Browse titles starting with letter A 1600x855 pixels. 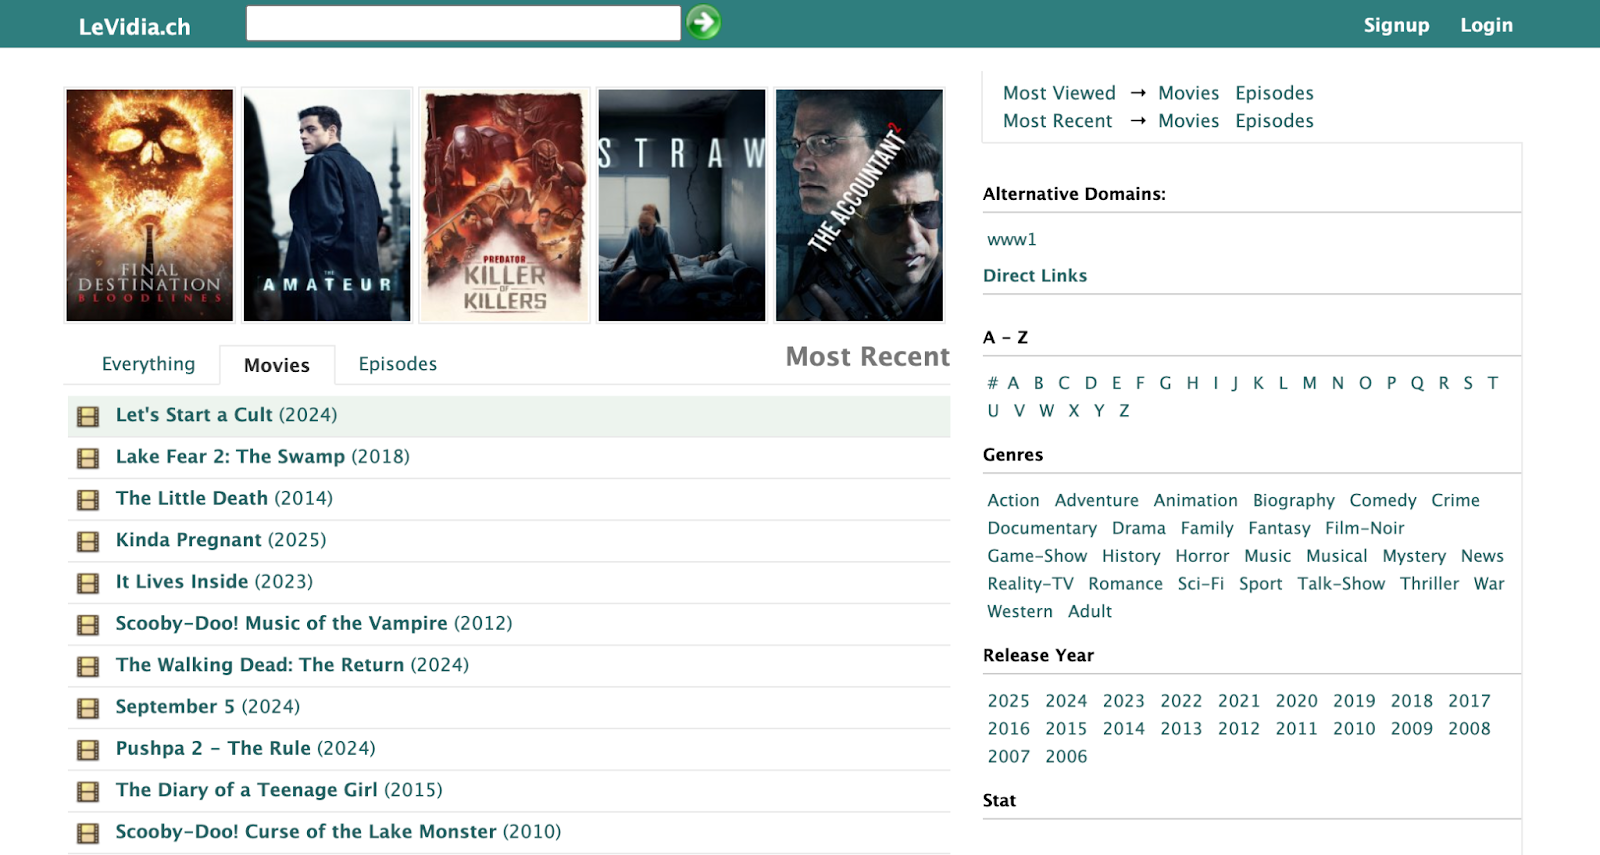(x=1013, y=383)
